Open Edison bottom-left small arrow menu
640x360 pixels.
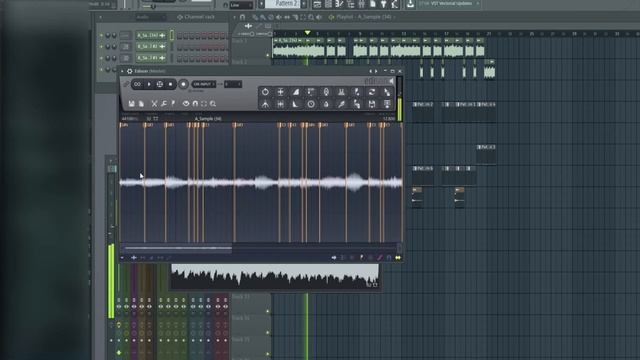122,258
